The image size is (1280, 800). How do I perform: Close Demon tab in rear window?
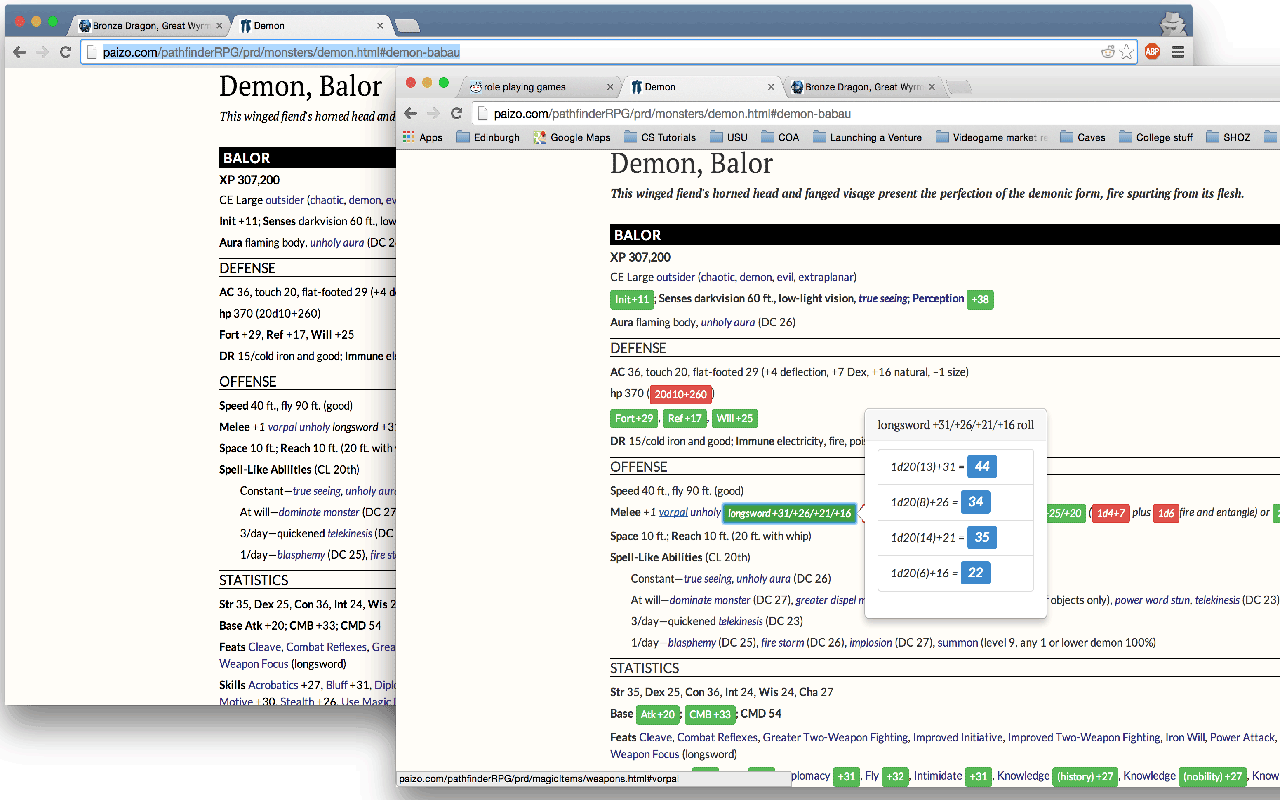pyautogui.click(x=380, y=25)
